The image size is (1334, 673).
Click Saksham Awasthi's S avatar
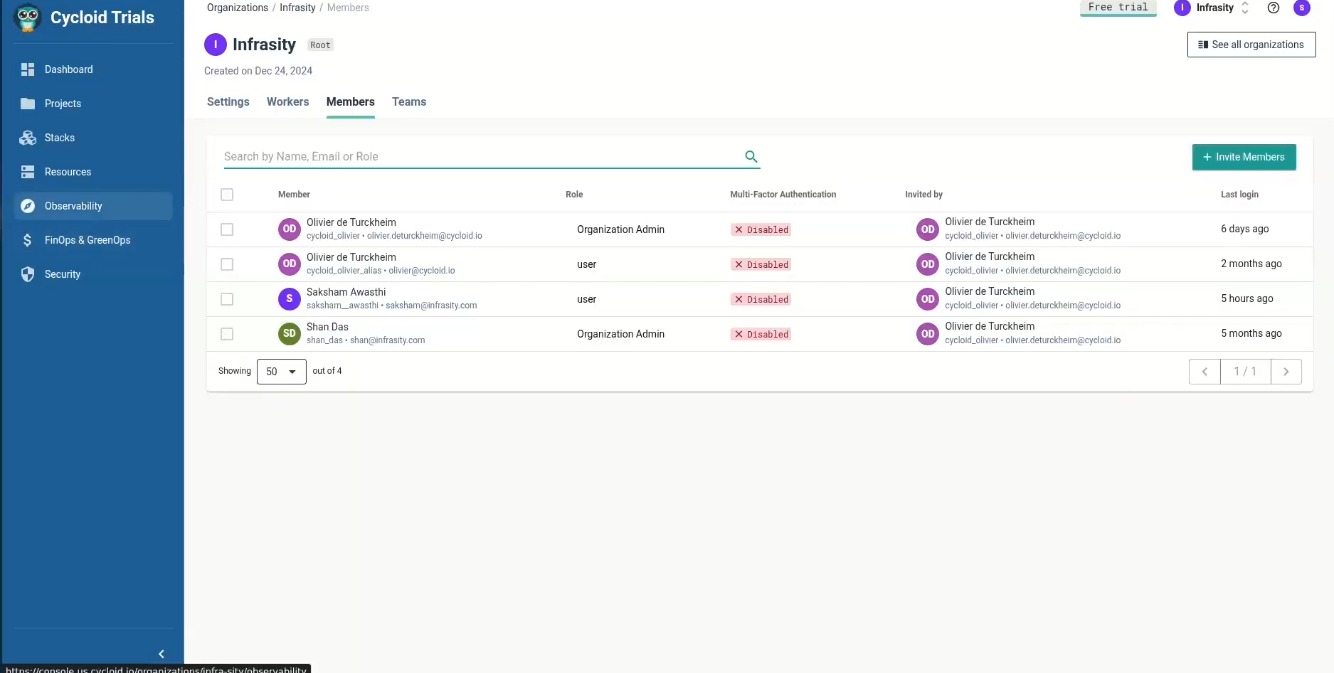coord(289,299)
